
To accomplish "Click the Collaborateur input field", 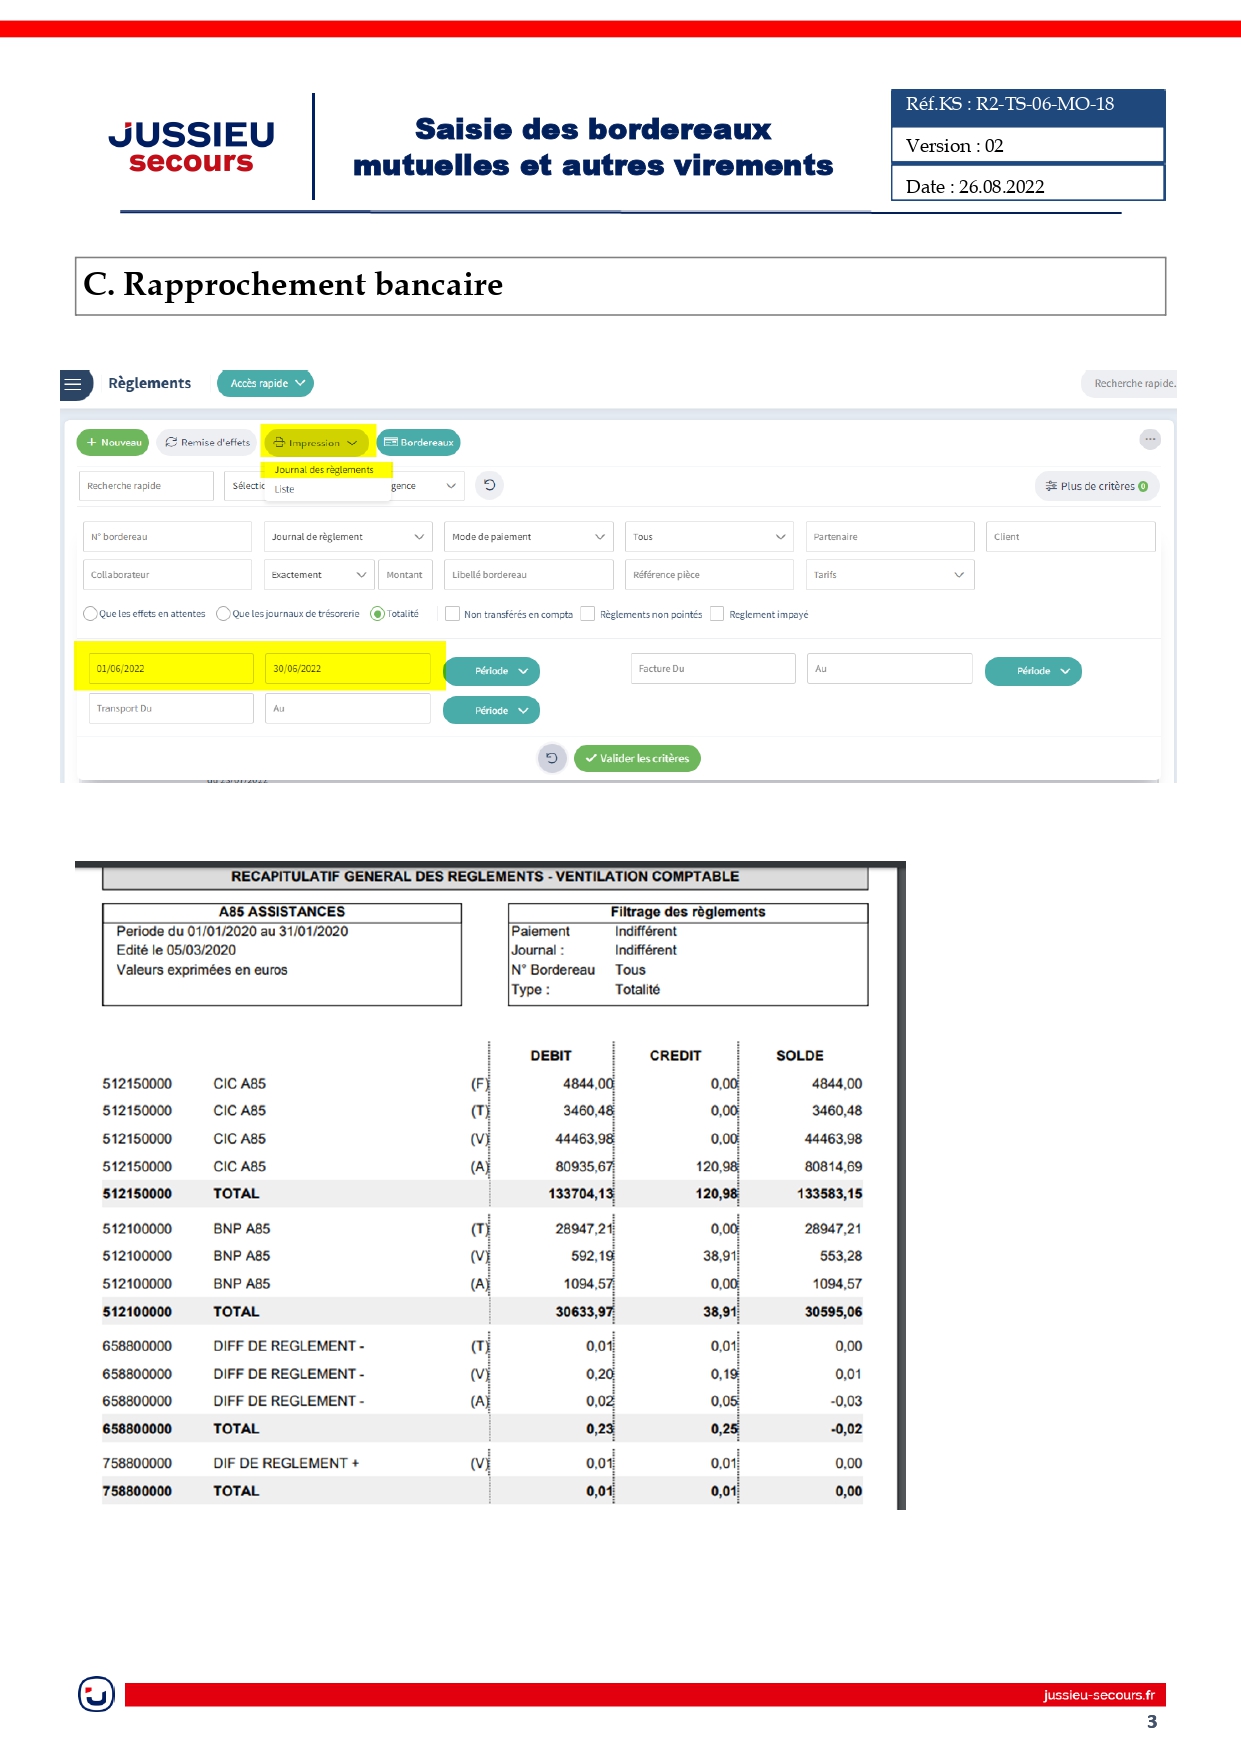I will pyautogui.click(x=167, y=575).
